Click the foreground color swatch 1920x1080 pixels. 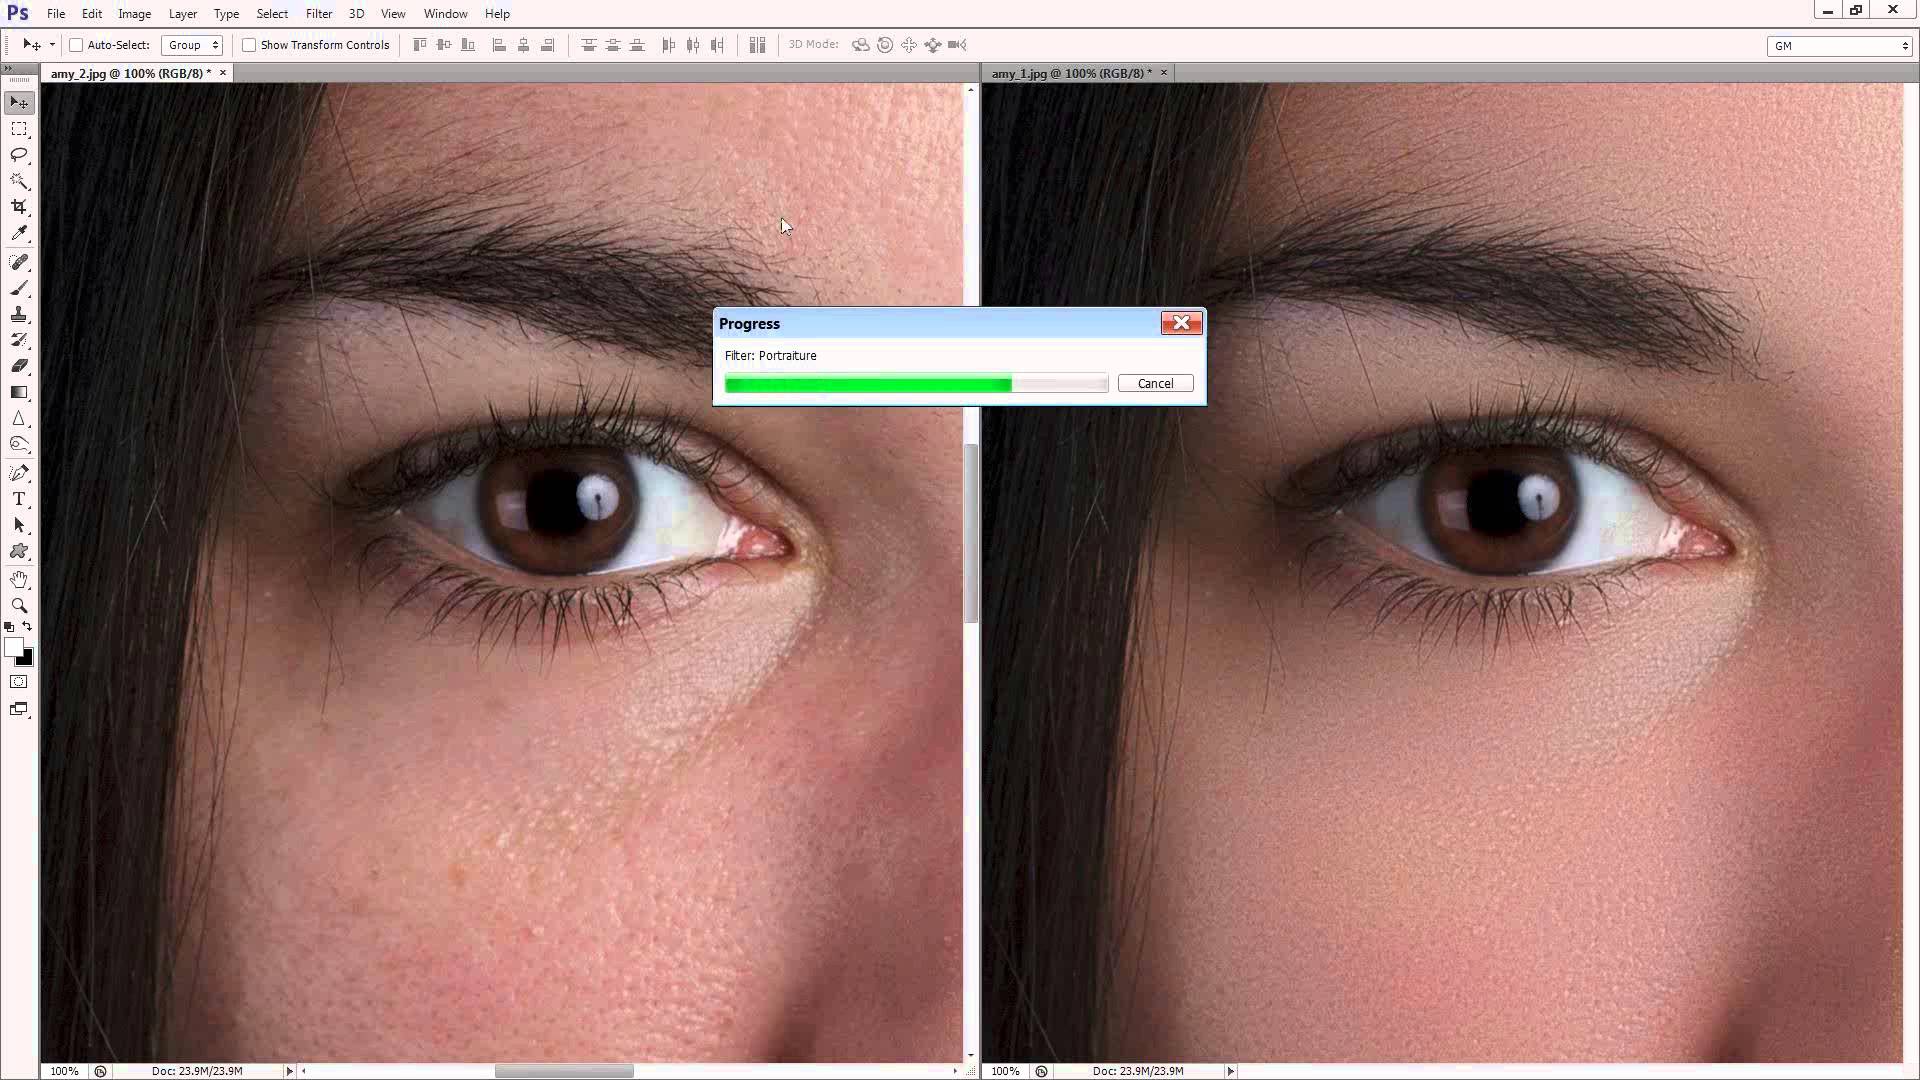click(13, 648)
